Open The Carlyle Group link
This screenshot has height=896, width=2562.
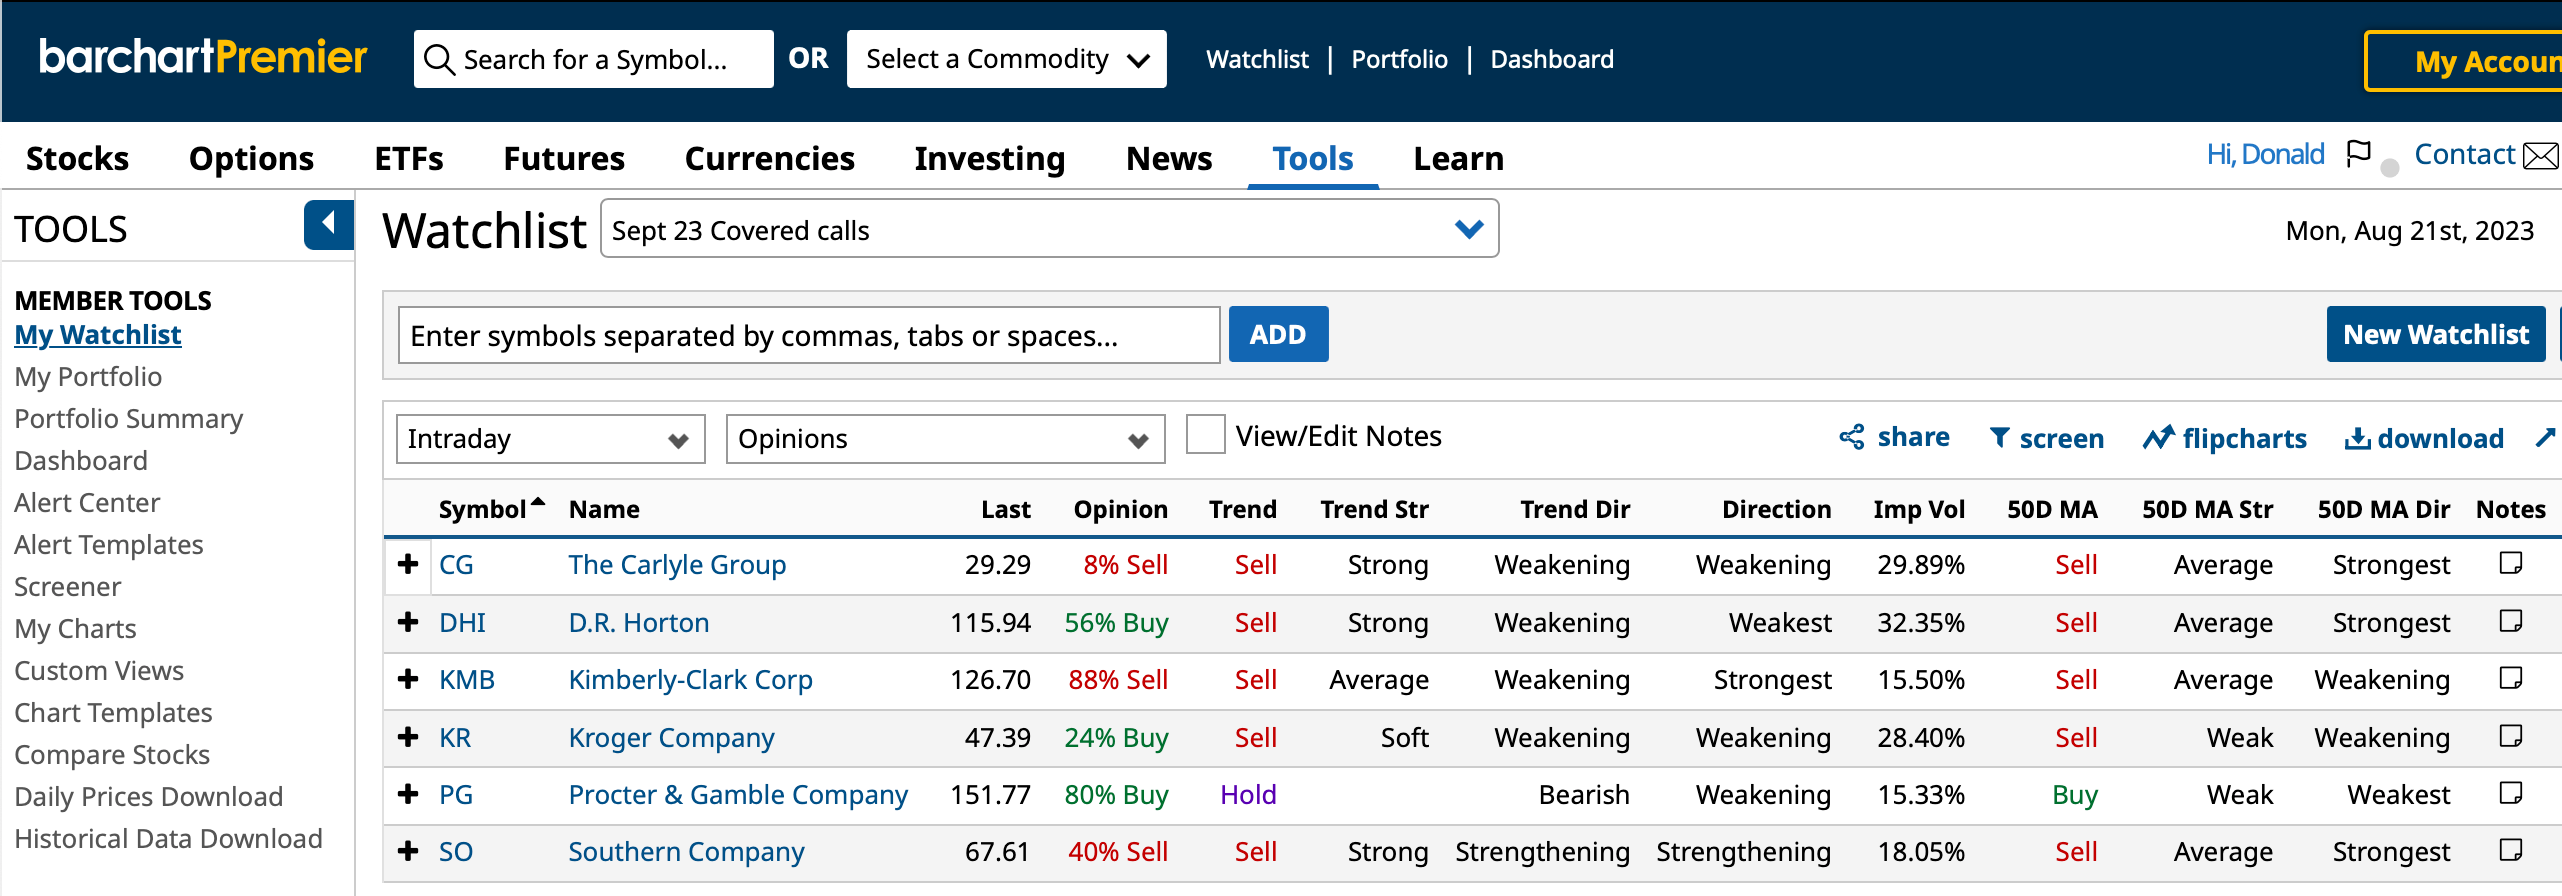(x=677, y=564)
